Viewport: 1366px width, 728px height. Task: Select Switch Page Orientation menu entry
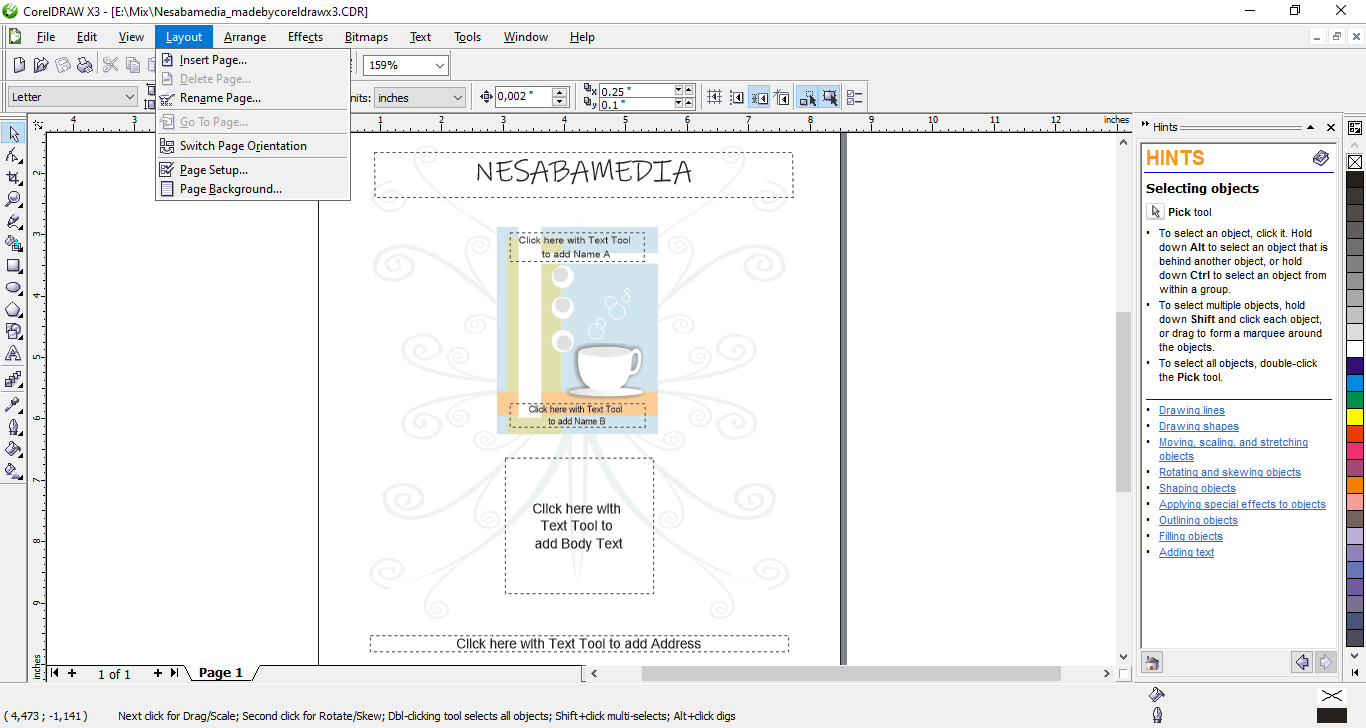pyautogui.click(x=243, y=146)
